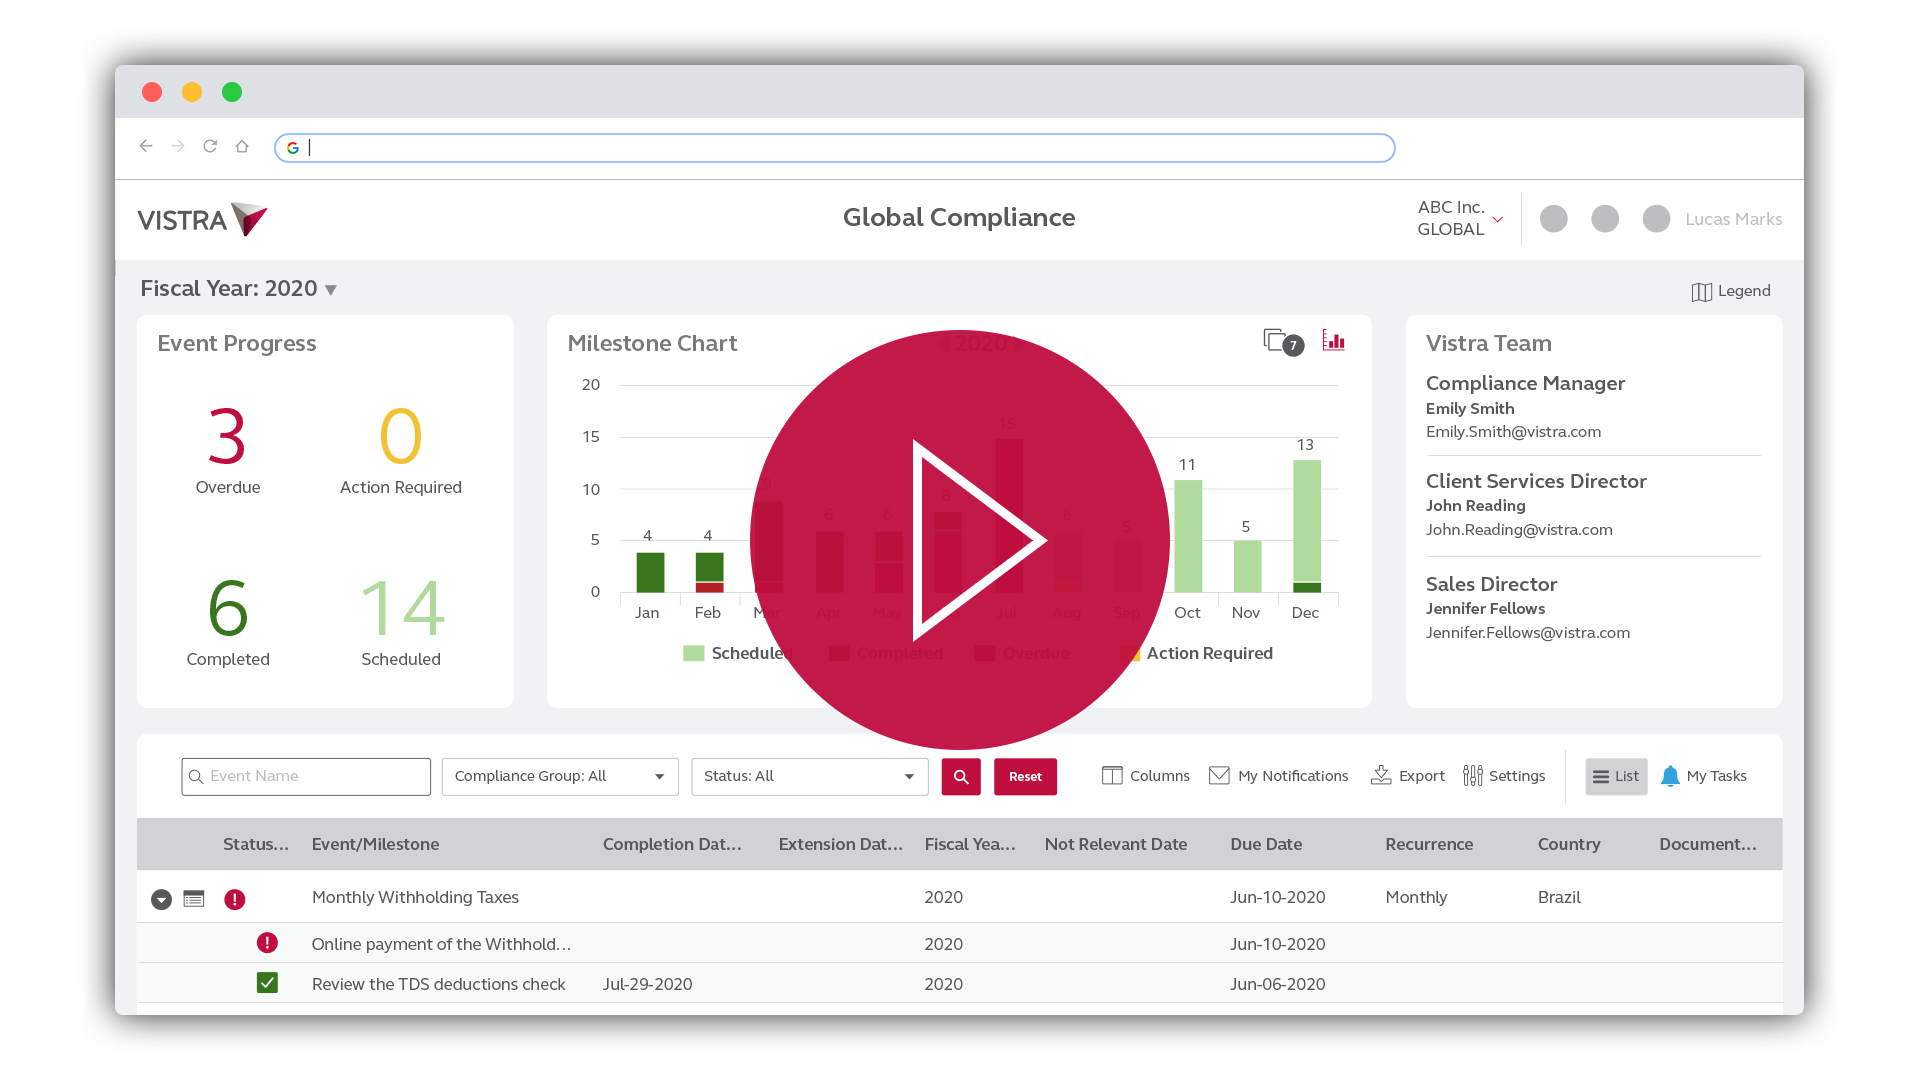
Task: Click the Jul-29-2020 completion date cell
Action: point(647,984)
